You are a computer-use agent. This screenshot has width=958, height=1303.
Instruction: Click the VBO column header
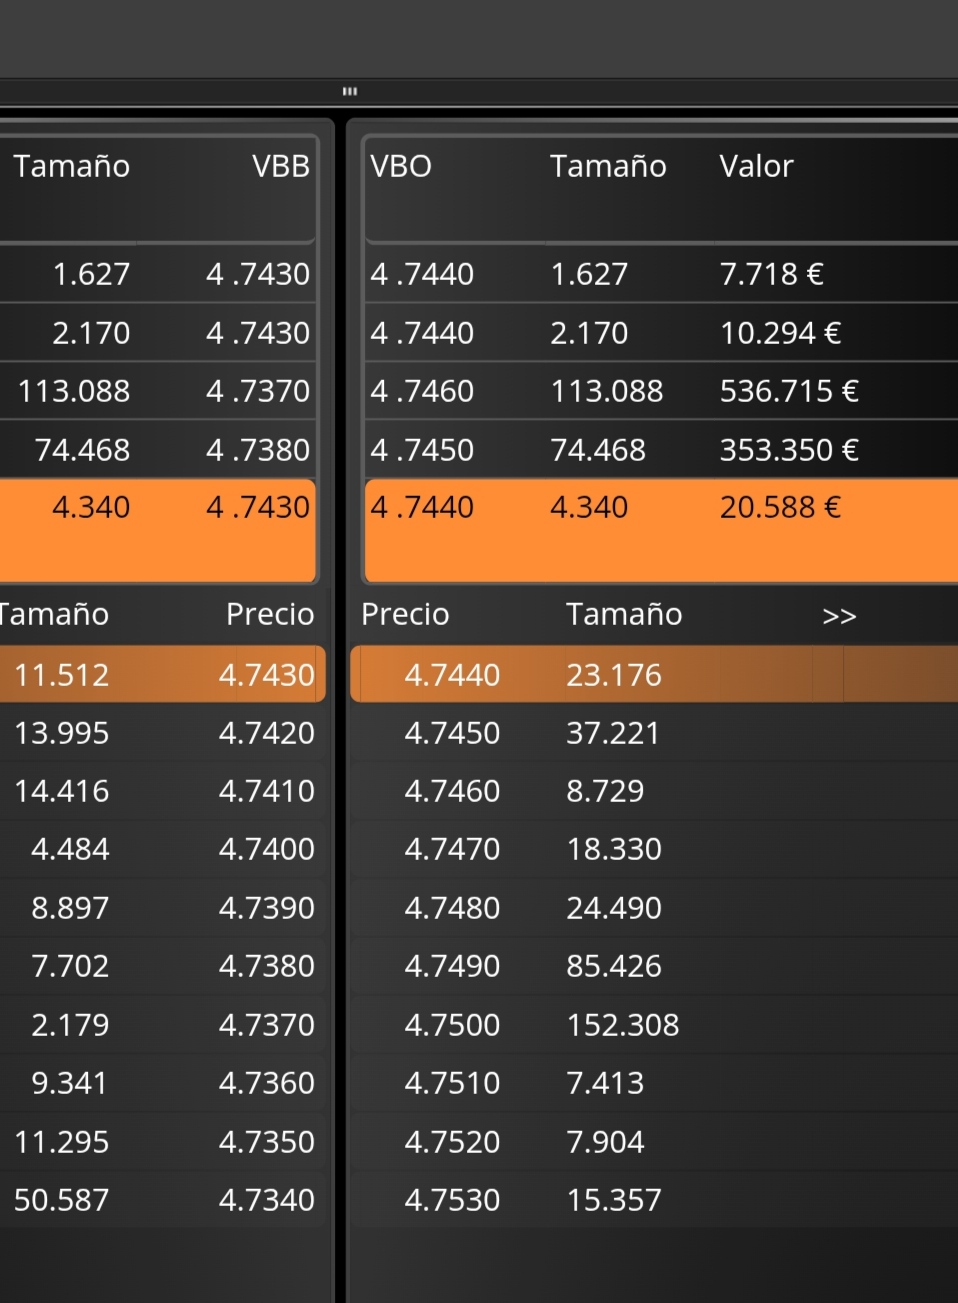click(x=401, y=166)
